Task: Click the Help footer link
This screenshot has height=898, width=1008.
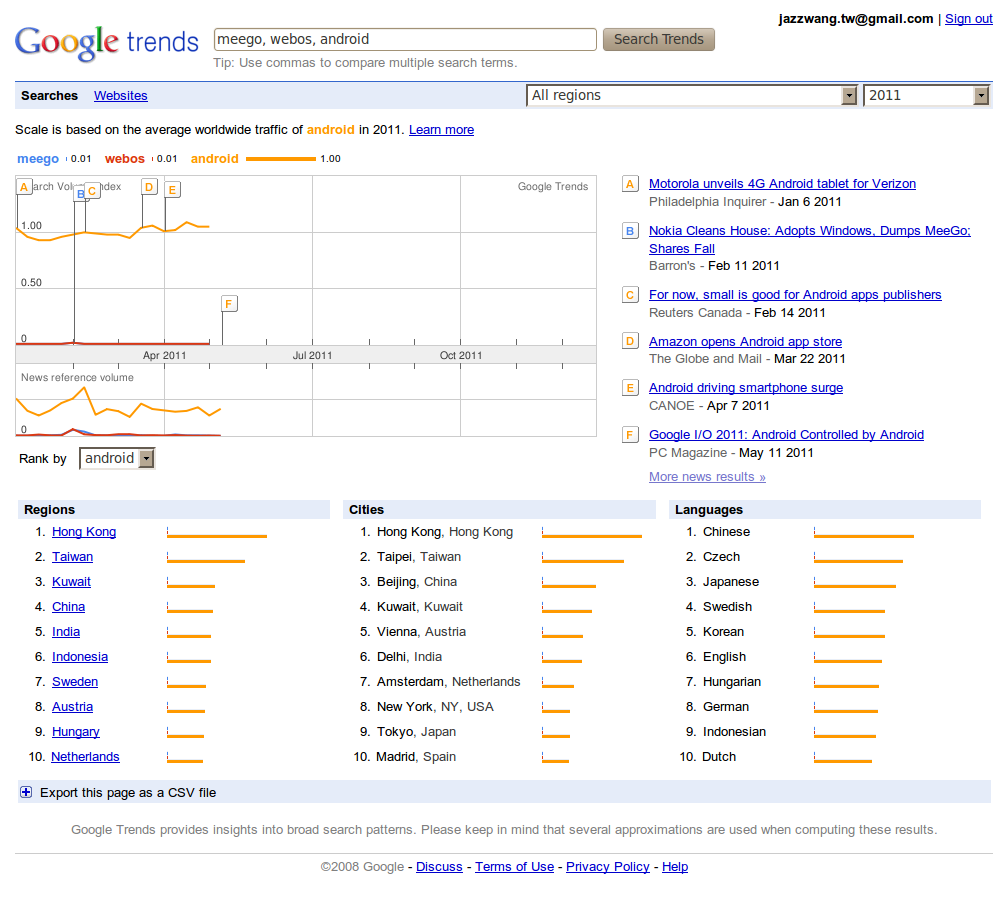Action: pos(675,867)
